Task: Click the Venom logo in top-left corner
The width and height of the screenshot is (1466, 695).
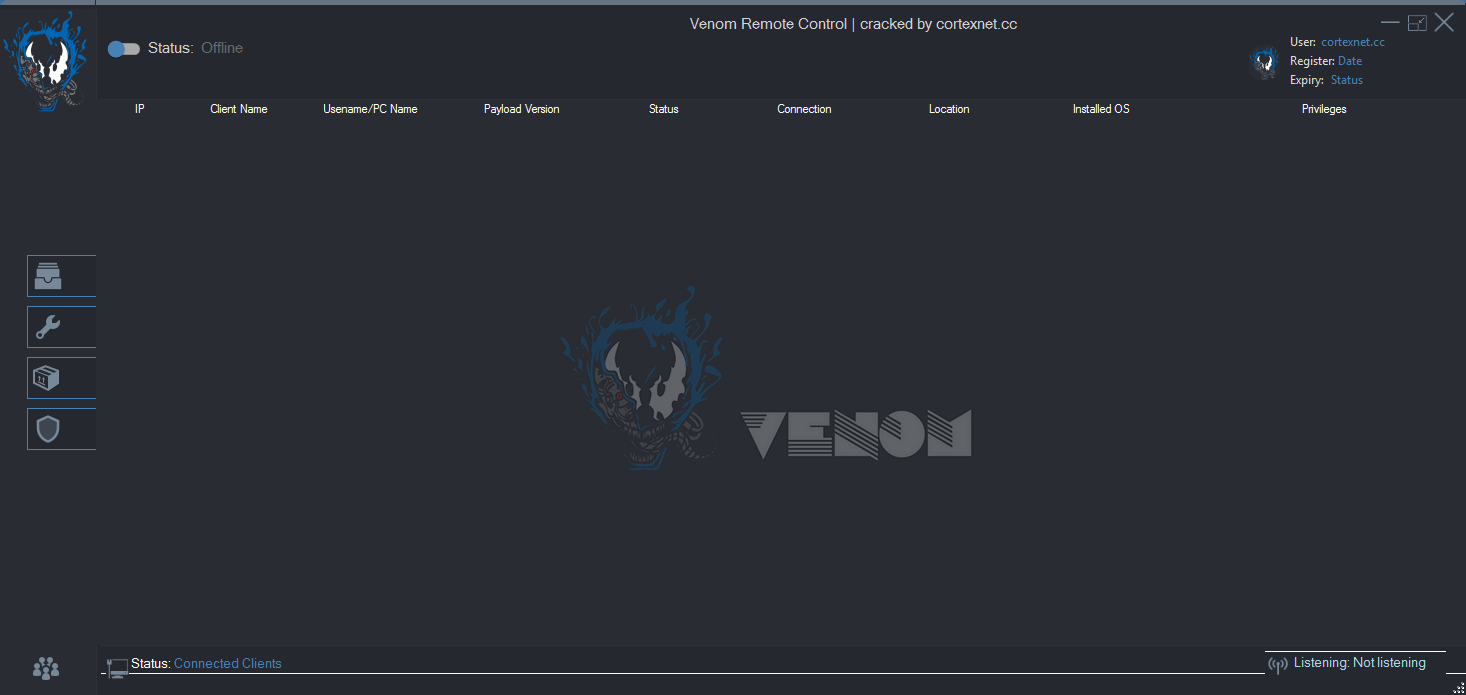Action: coord(45,60)
